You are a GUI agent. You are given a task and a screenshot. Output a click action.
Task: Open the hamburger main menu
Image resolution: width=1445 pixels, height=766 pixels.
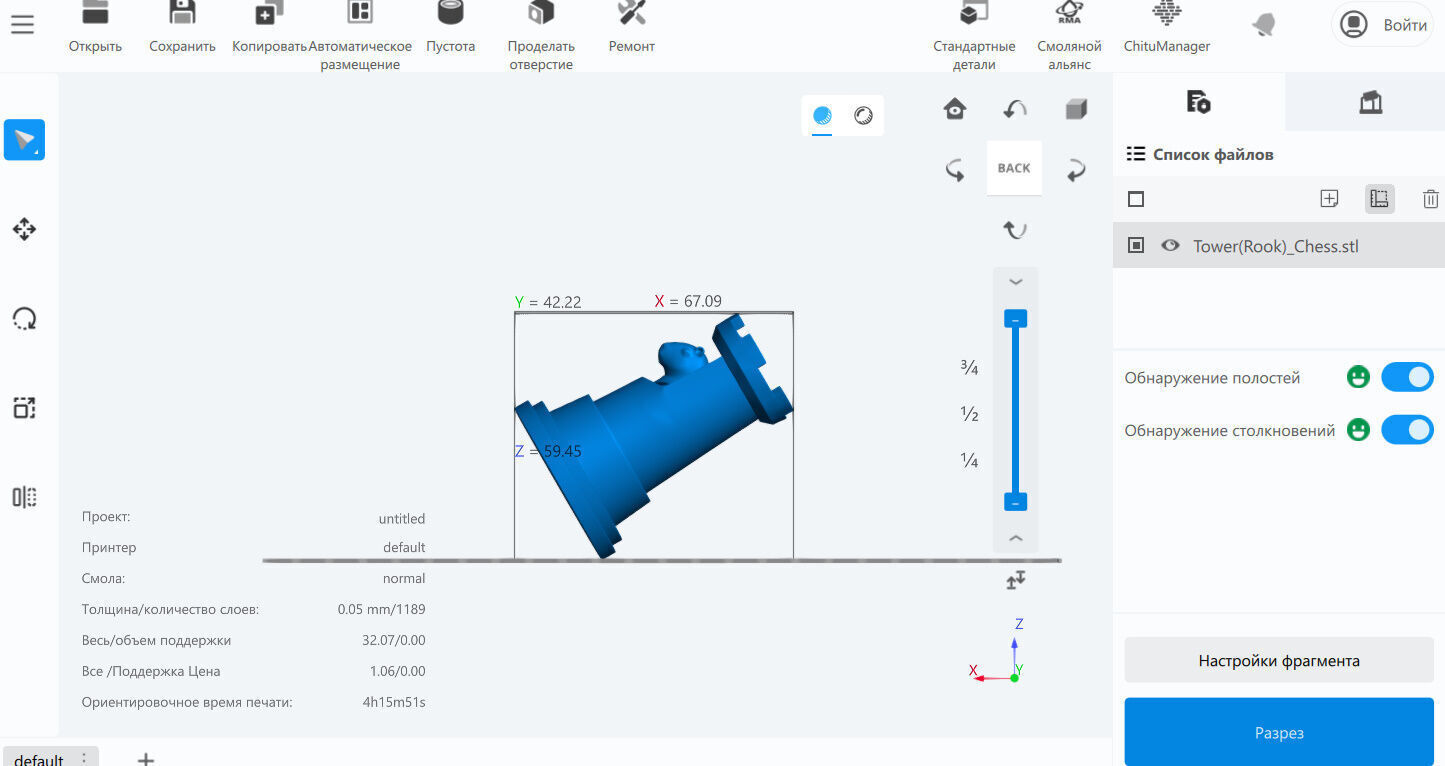[x=22, y=25]
